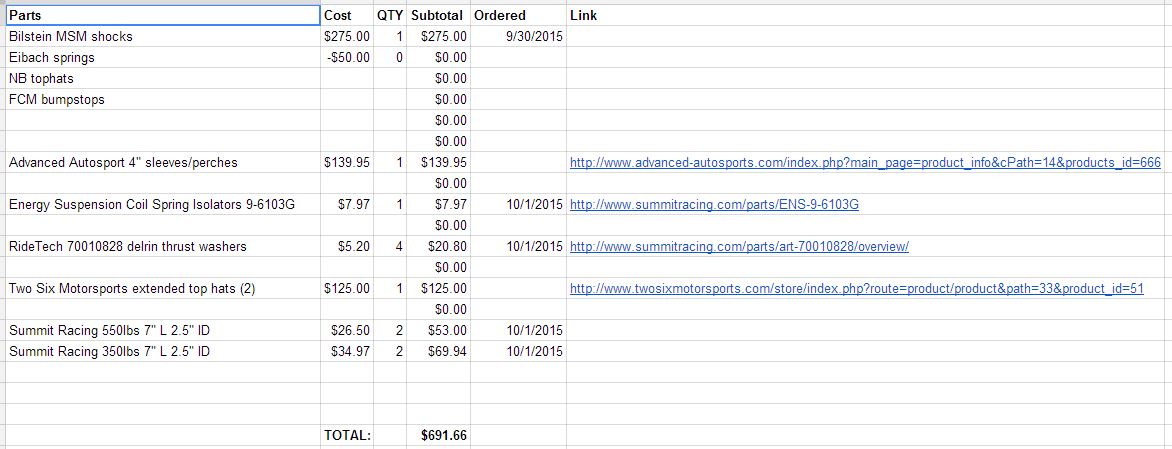Select the Link column header cell
Screen dimensions: 1172x449
867,15
